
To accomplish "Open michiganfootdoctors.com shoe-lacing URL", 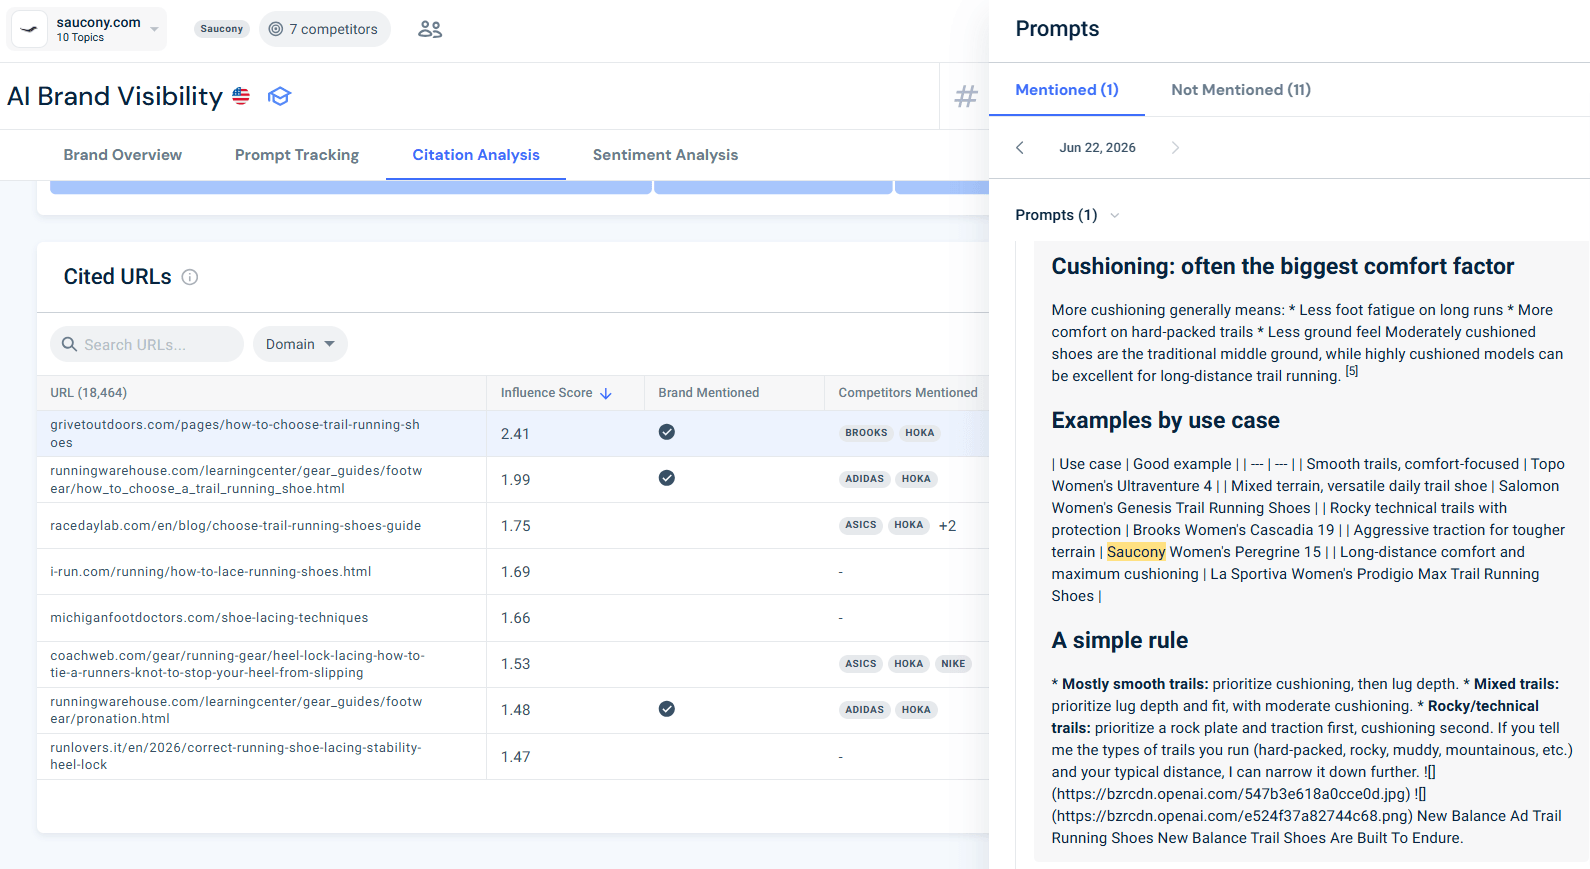I will 209,618.
